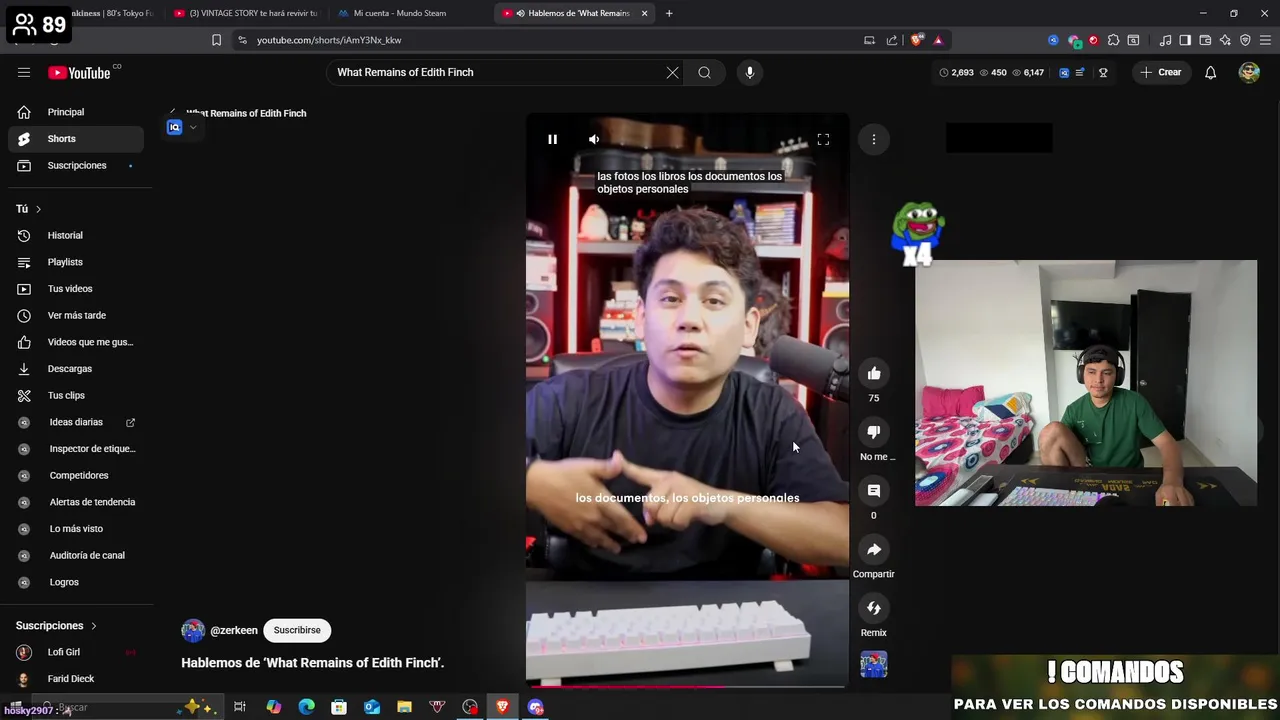Go to the YouTube home logo
Image resolution: width=1280 pixels, height=720 pixels.
(79, 72)
